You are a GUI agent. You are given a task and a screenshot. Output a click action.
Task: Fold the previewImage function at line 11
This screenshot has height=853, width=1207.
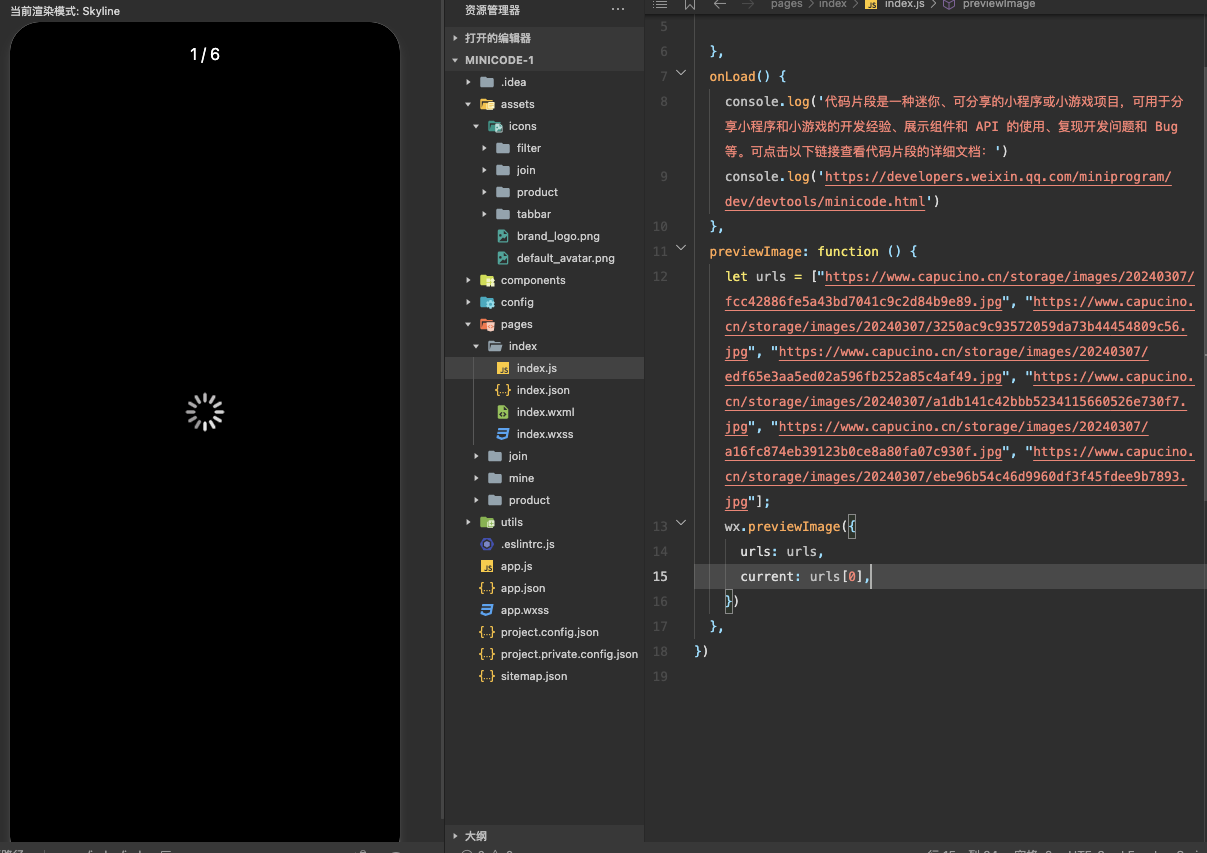pos(681,248)
